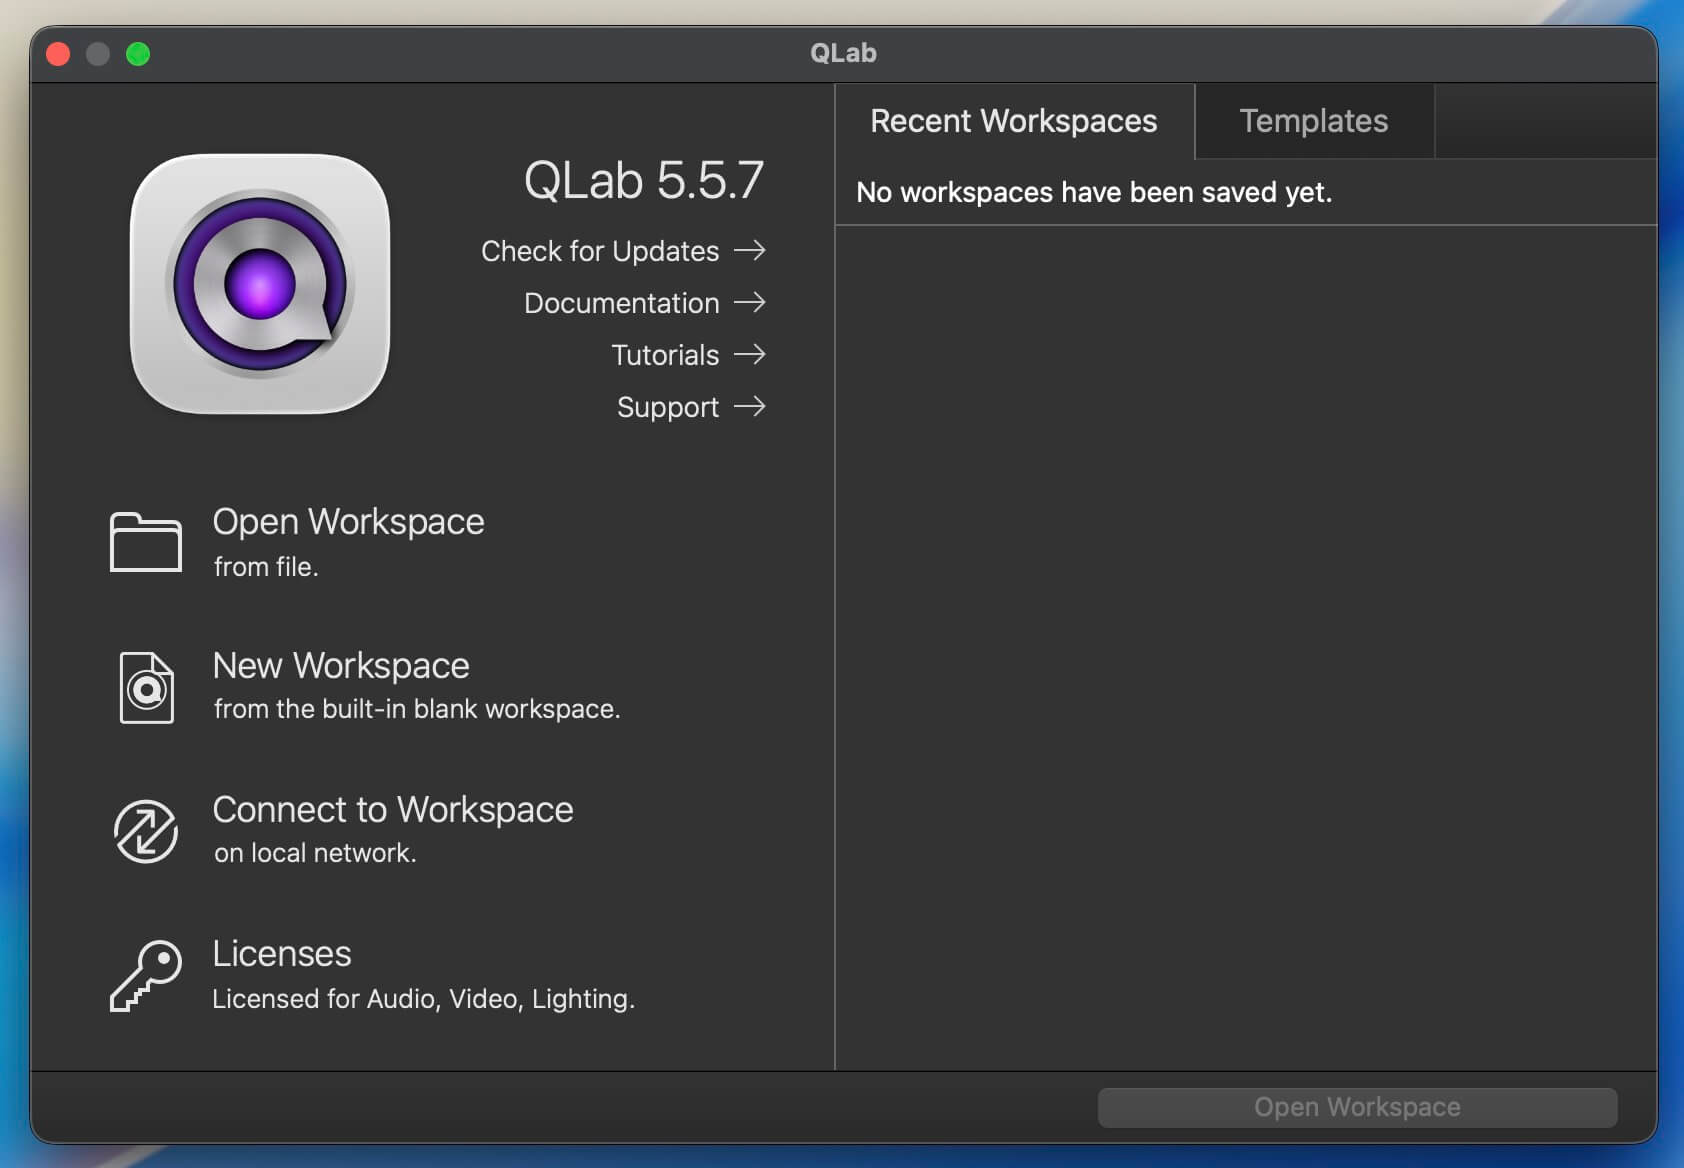
Task: Click the arrow next to Tutorials
Action: tap(749, 354)
